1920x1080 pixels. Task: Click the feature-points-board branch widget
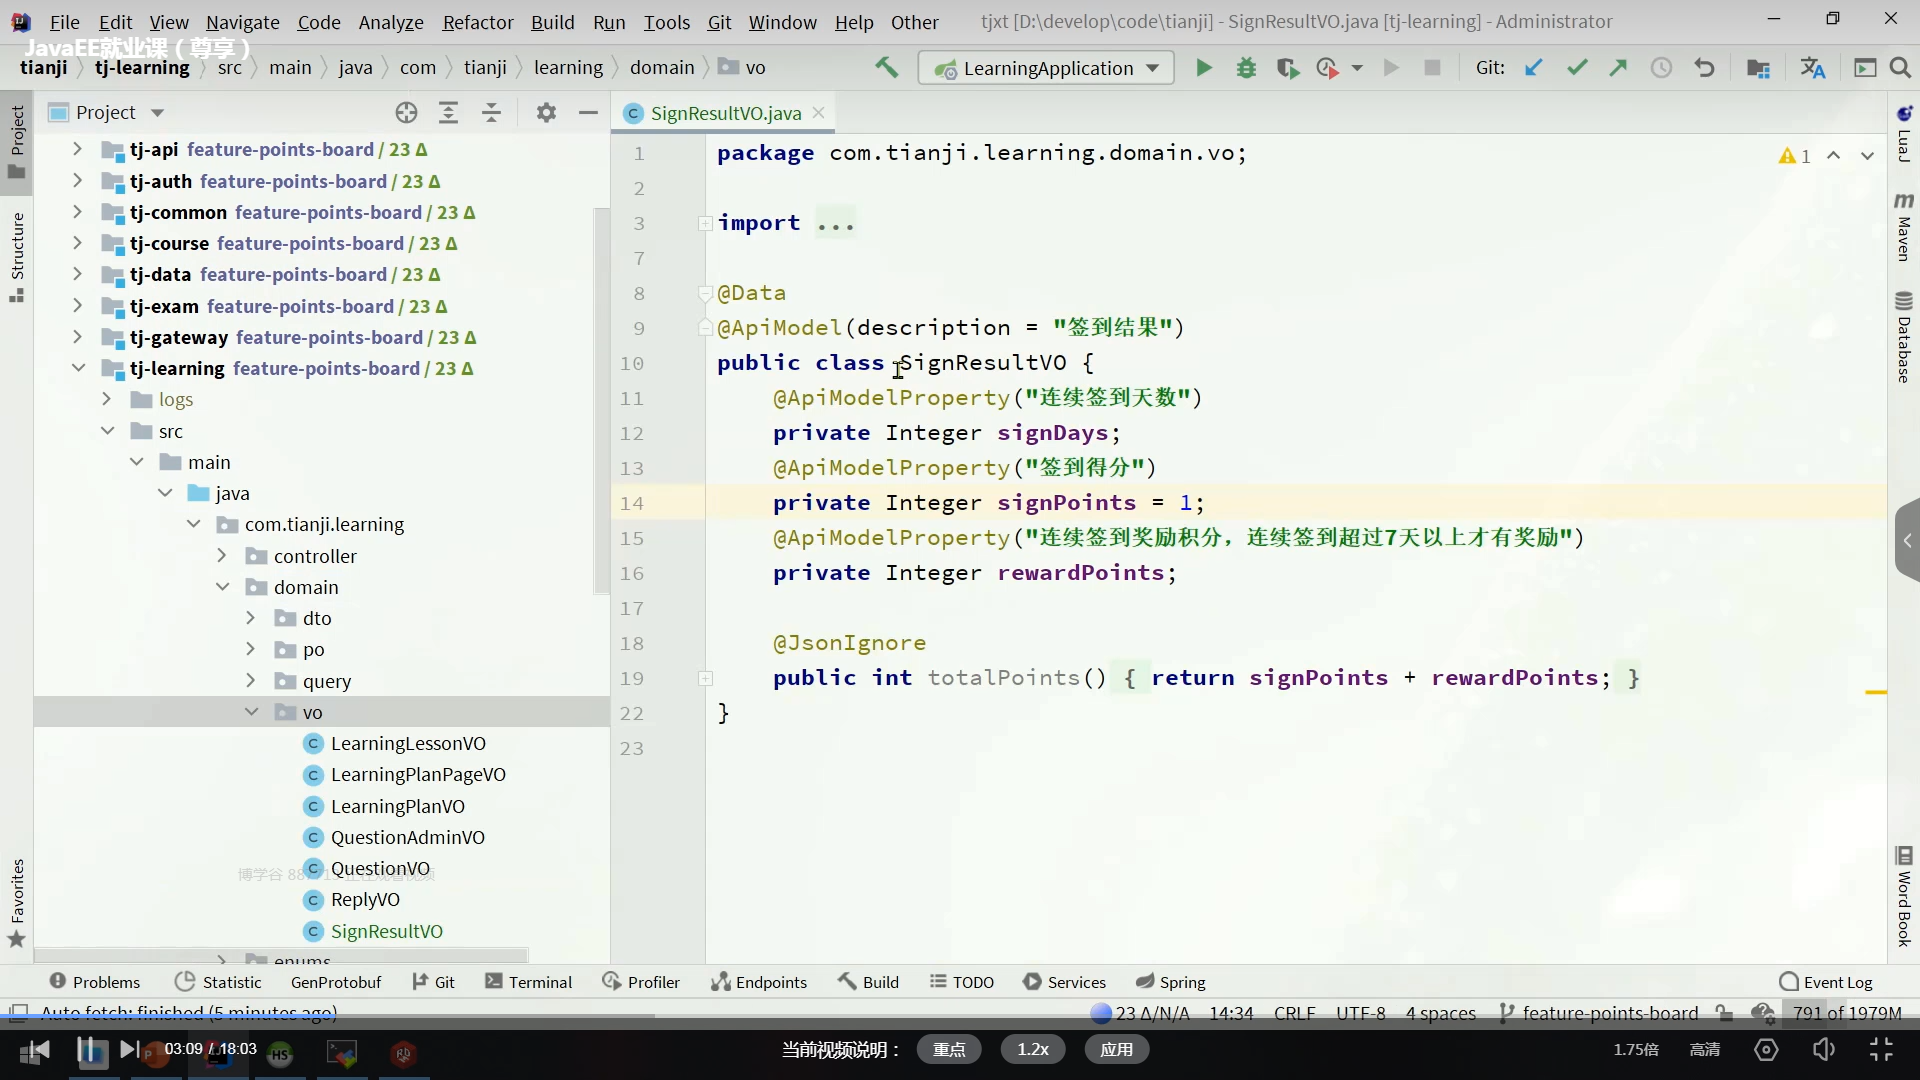coord(1599,1013)
